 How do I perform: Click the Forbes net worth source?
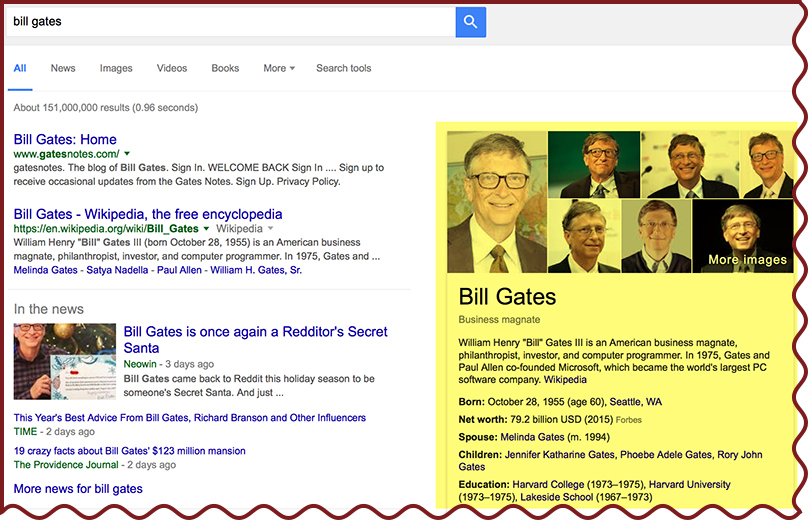[x=629, y=420]
